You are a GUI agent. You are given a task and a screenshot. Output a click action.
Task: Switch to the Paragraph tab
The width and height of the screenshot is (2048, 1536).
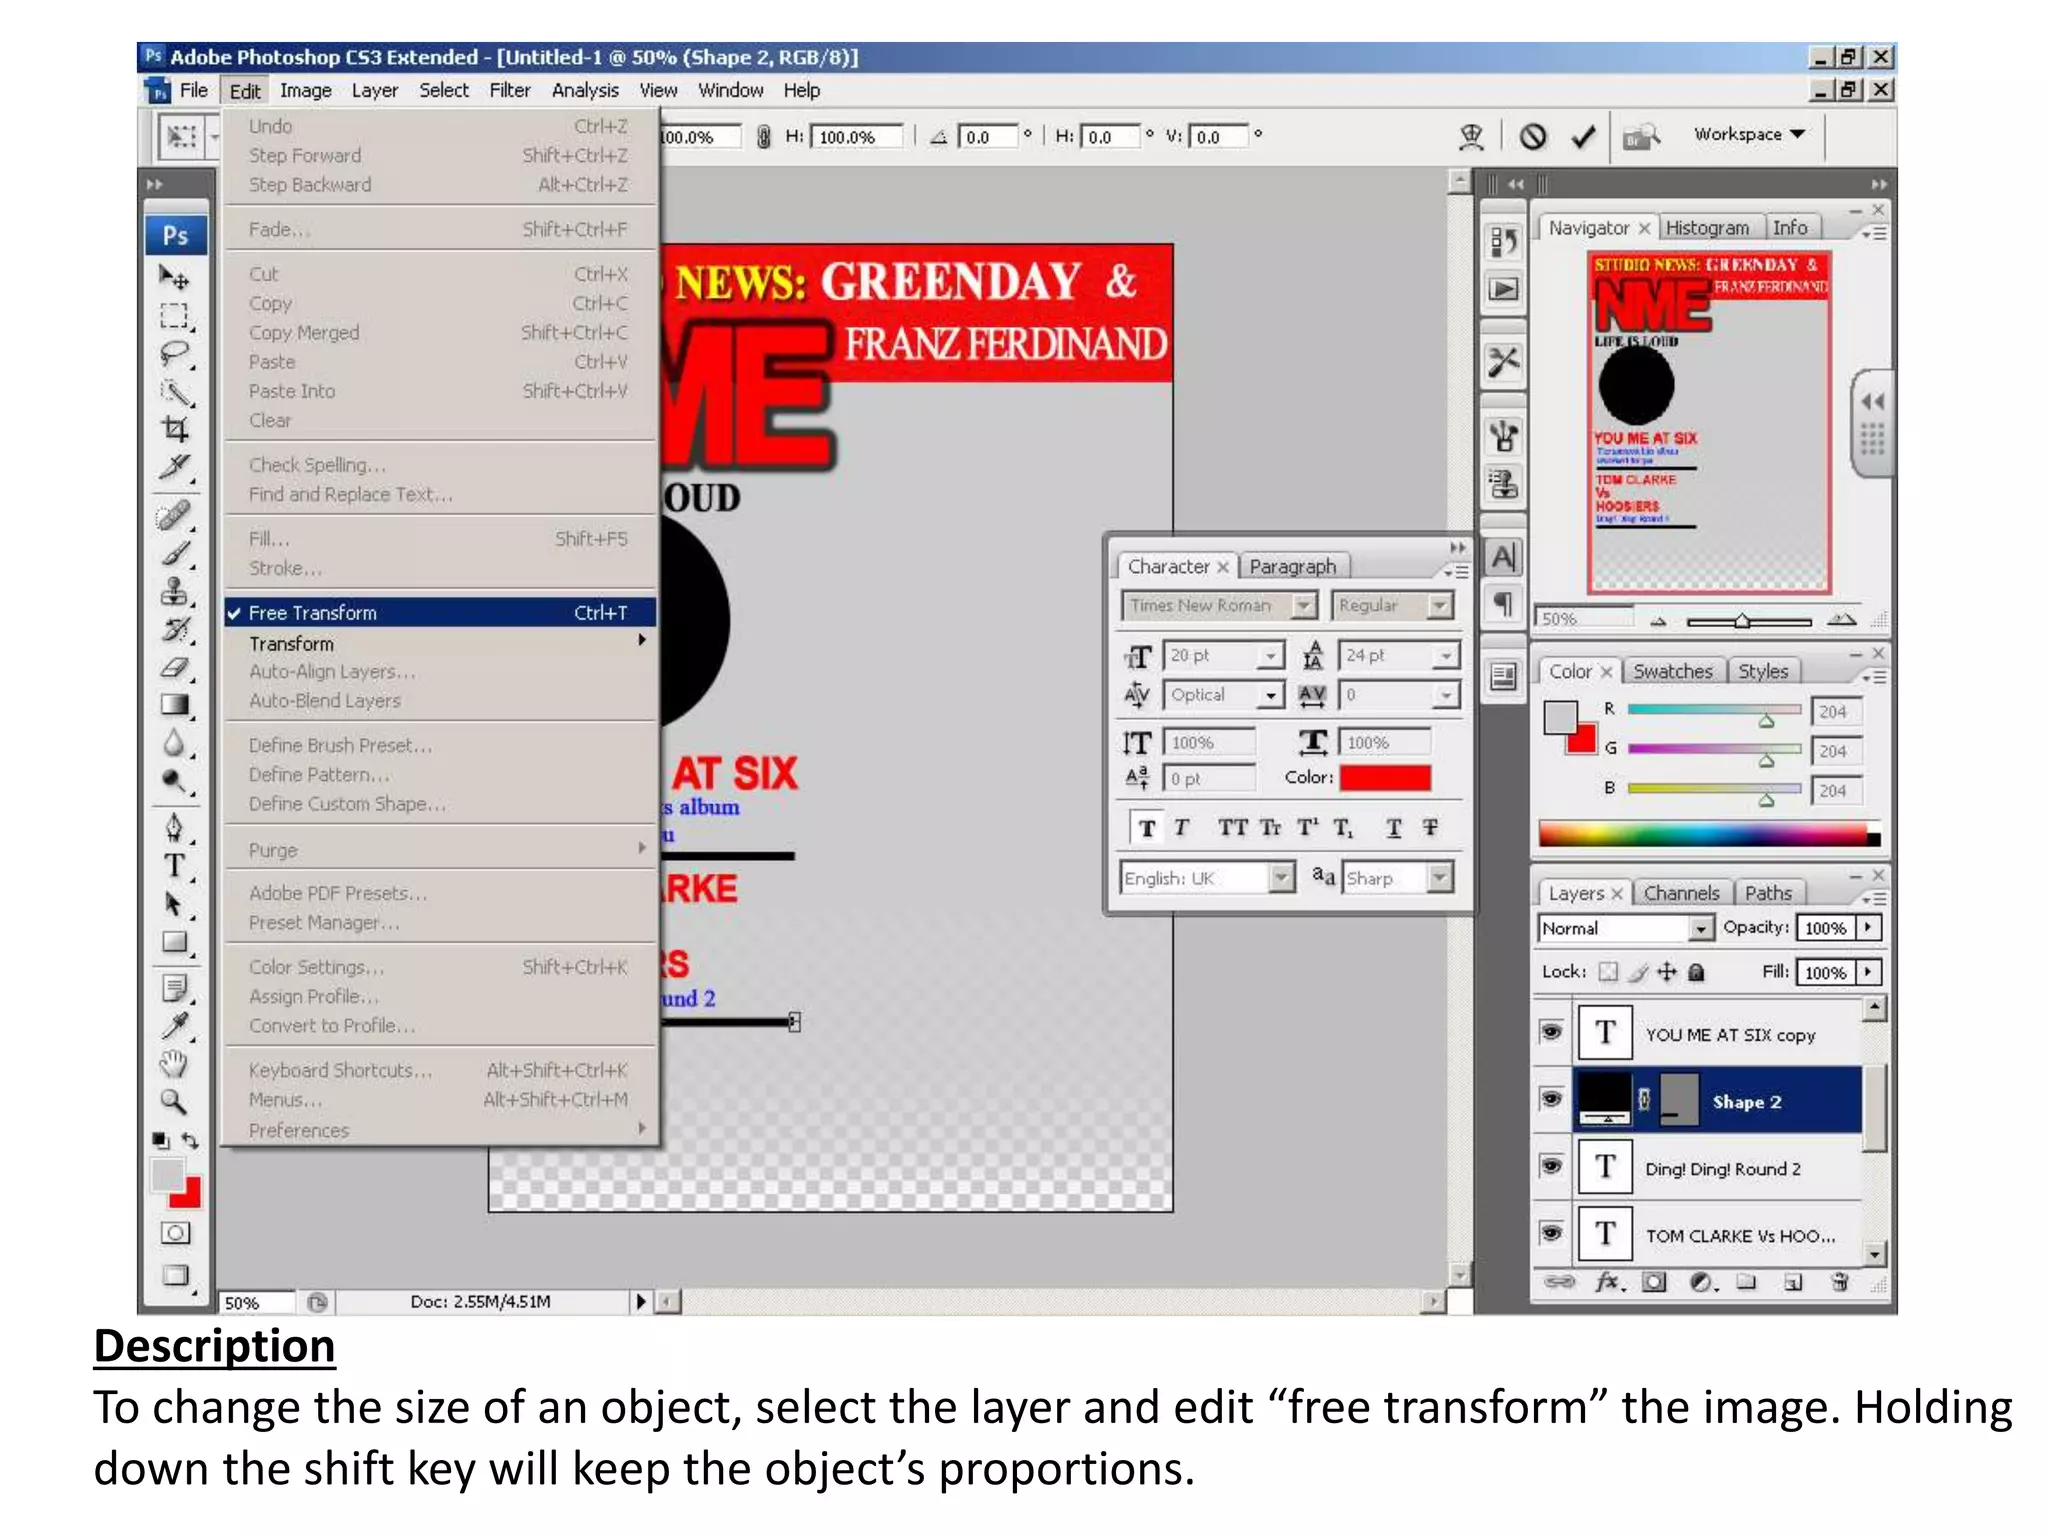[x=1292, y=567]
